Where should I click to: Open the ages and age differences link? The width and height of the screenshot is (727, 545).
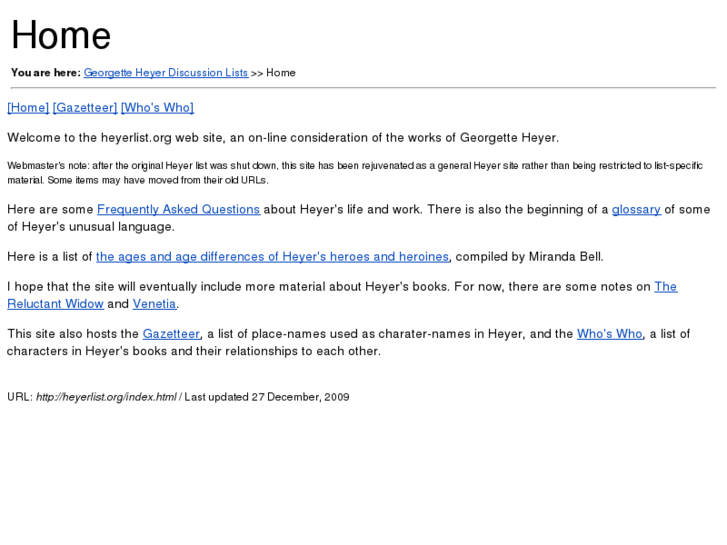coord(273,257)
